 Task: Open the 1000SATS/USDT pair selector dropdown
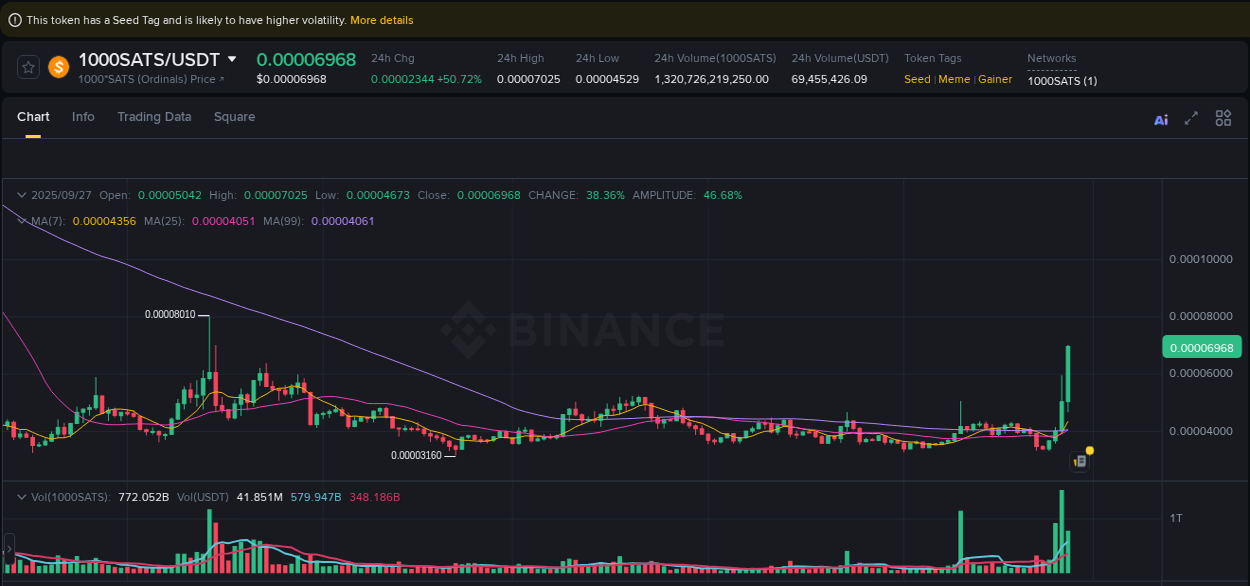(232, 59)
